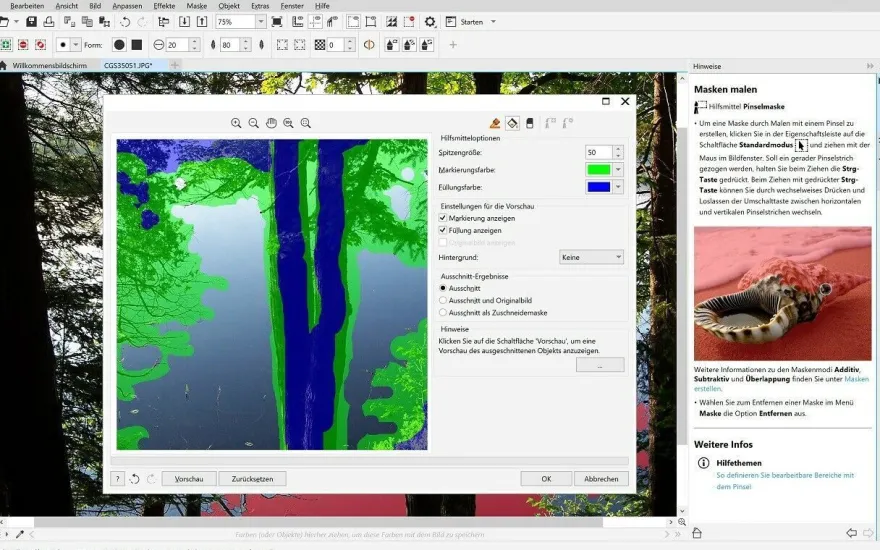Open the Bearbeiten menu
Image resolution: width=880 pixels, height=550 pixels.
click(x=27, y=6)
